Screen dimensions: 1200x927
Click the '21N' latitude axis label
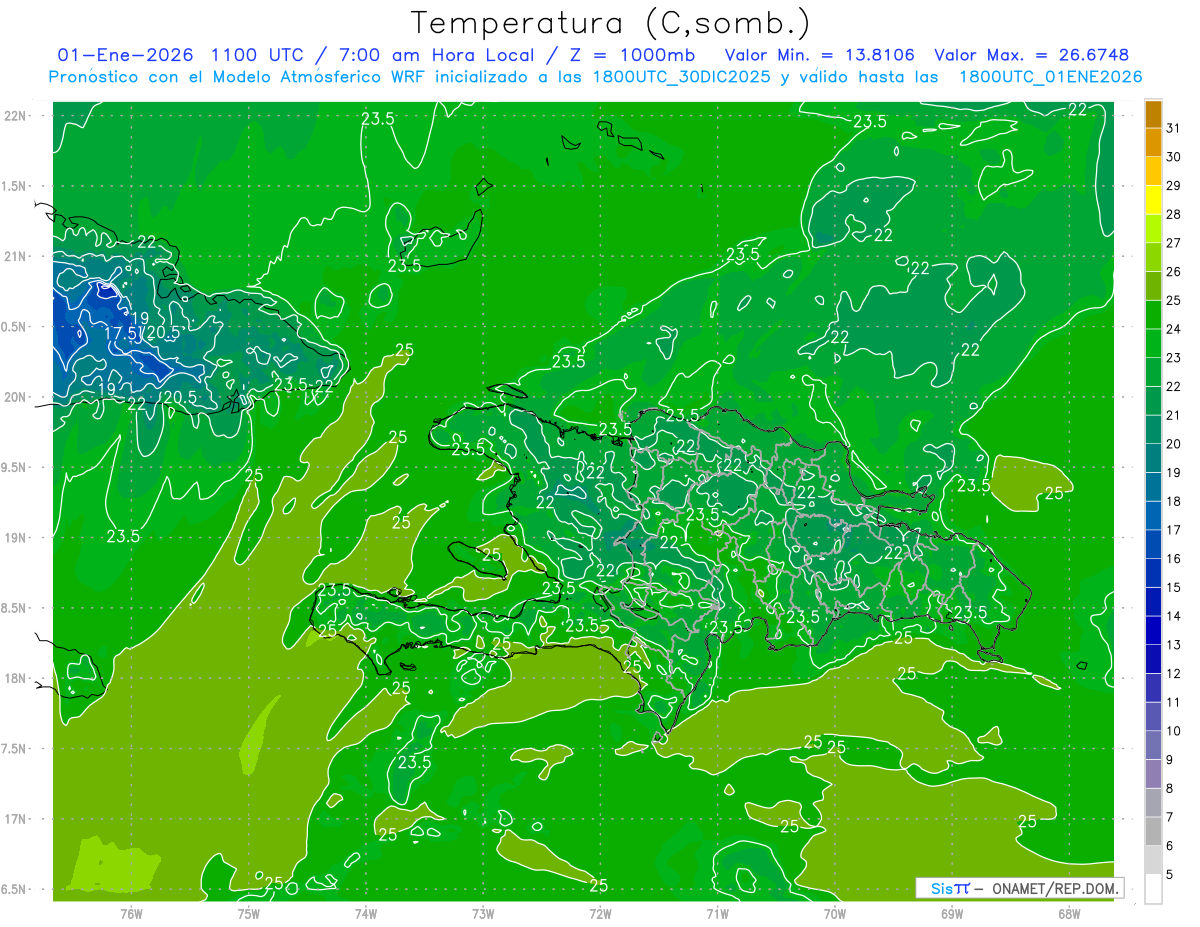point(16,256)
